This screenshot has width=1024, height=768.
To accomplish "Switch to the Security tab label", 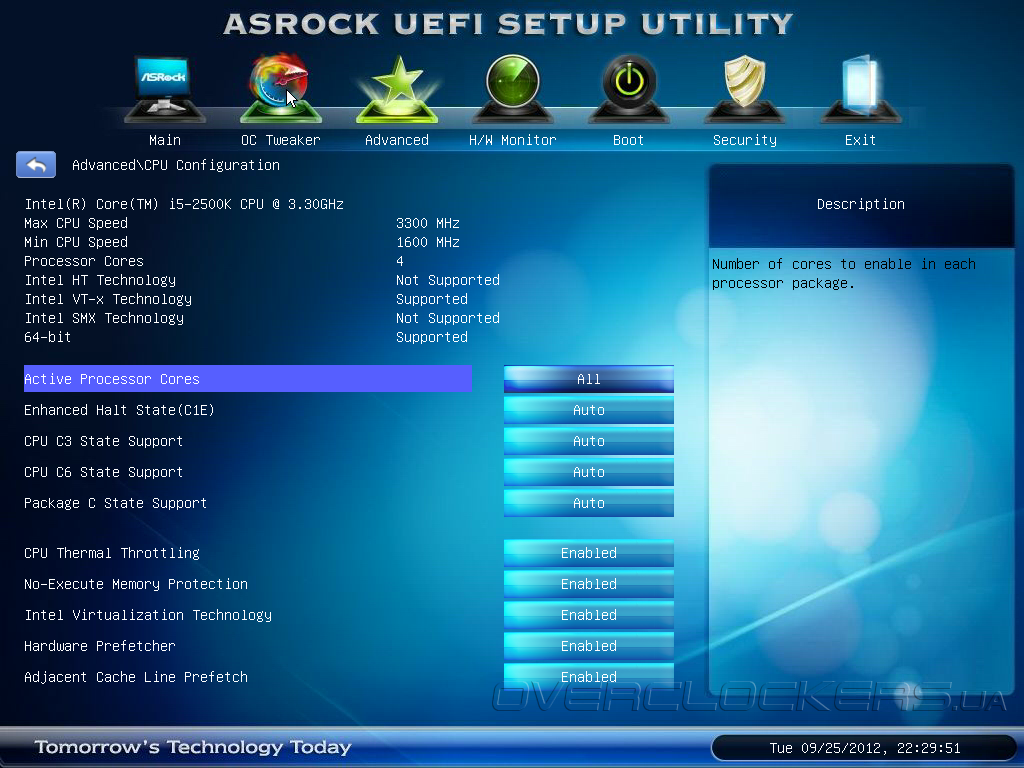I will [744, 140].
